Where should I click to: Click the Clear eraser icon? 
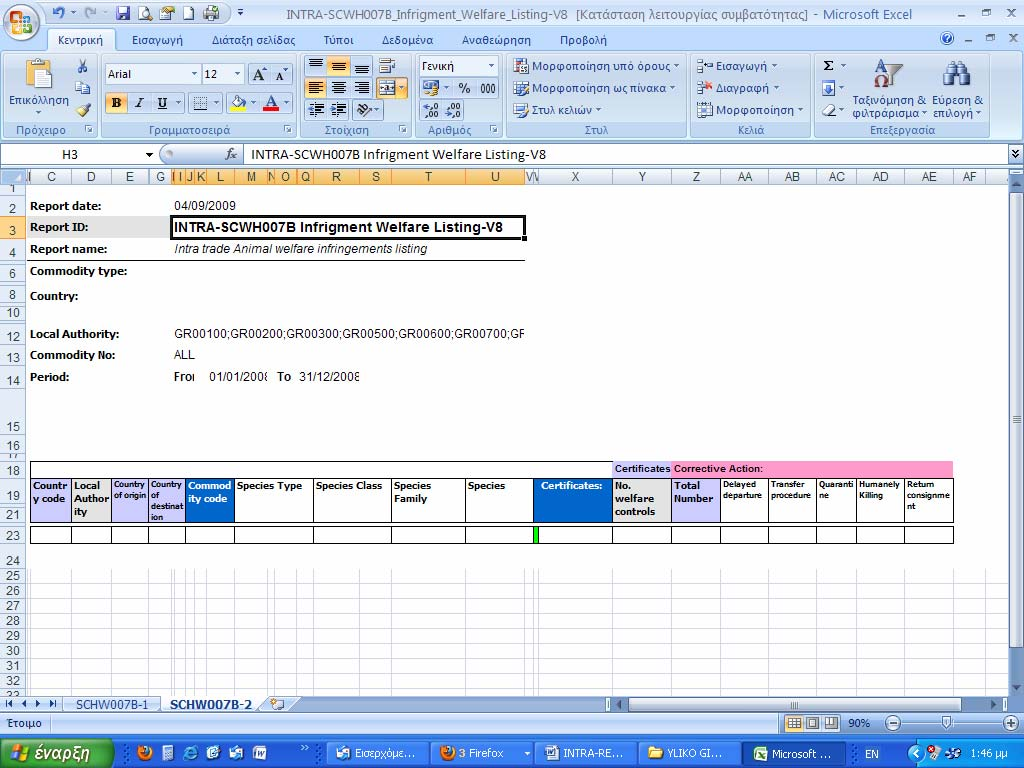coord(828,110)
